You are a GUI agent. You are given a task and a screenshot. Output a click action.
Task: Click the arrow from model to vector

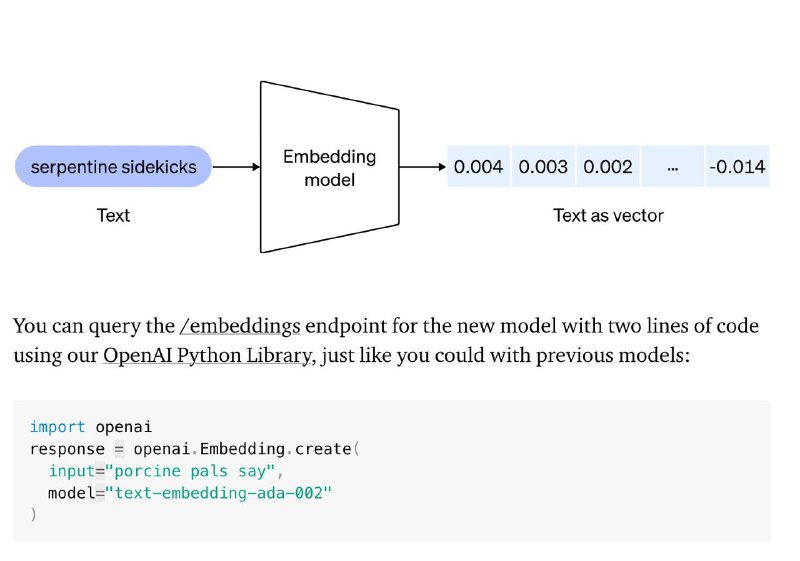422,167
